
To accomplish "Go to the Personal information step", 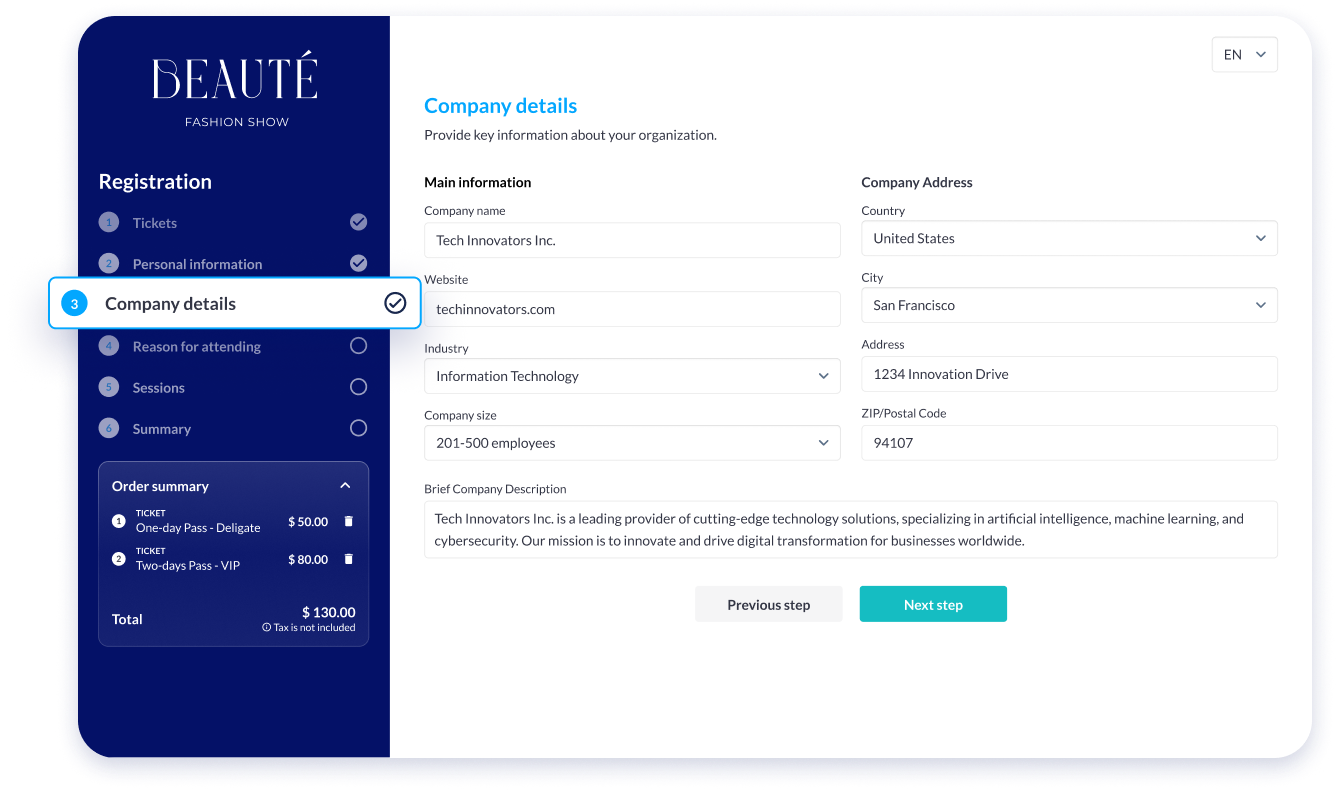I will [197, 264].
